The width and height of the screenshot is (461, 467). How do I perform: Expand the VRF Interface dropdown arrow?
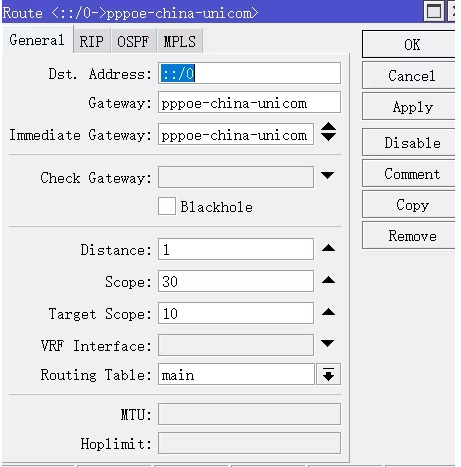coord(327,343)
